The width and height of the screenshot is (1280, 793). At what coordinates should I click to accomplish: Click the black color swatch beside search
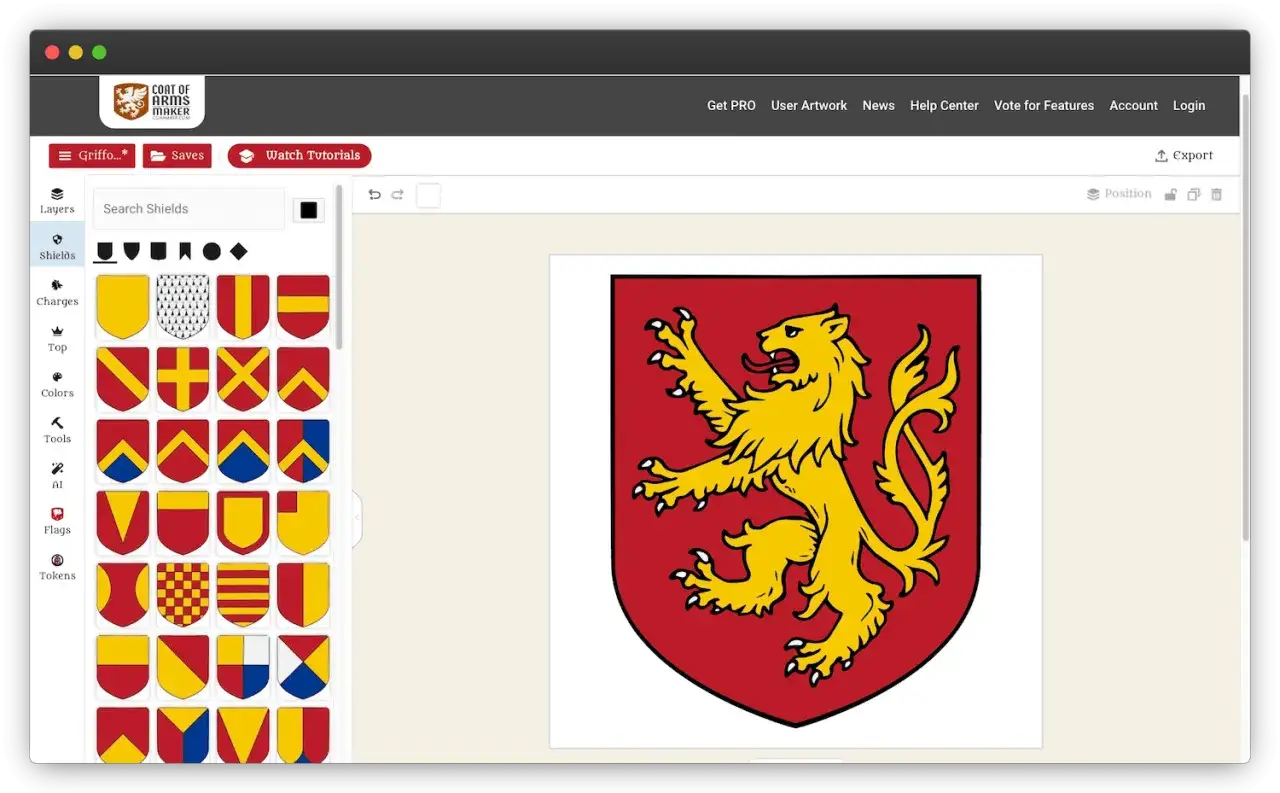click(309, 209)
